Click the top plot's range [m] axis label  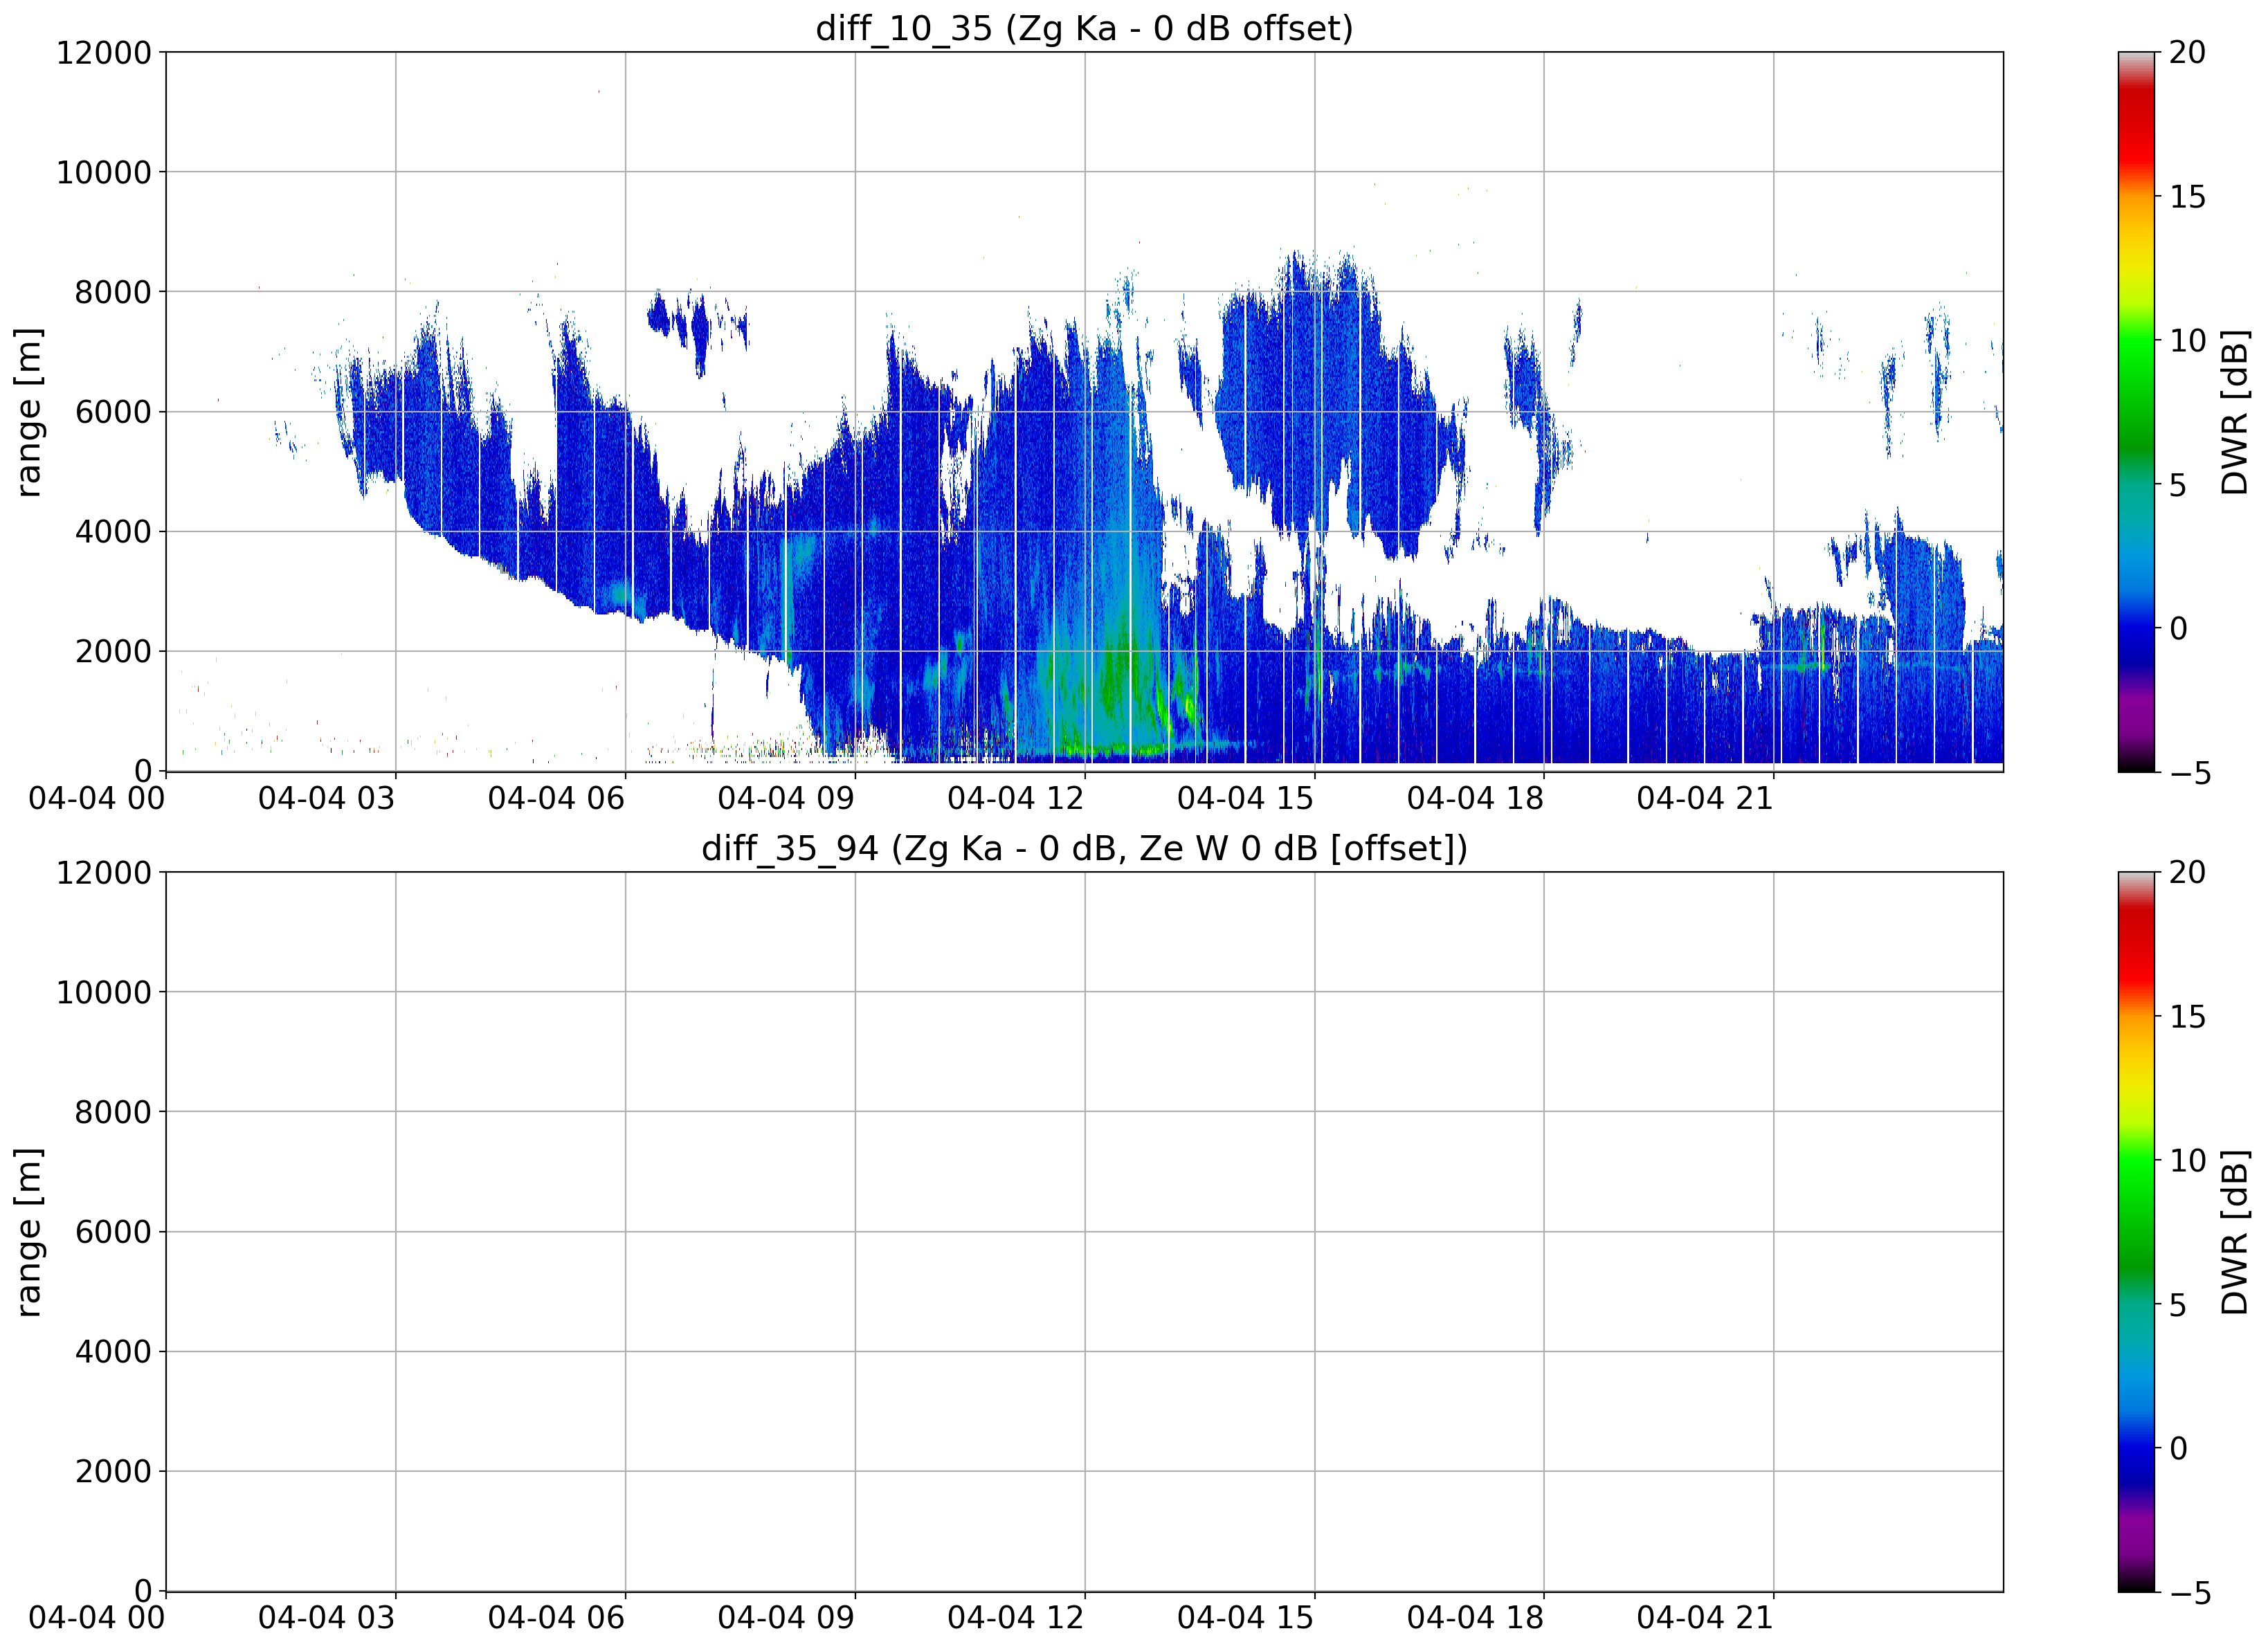tap(28, 412)
